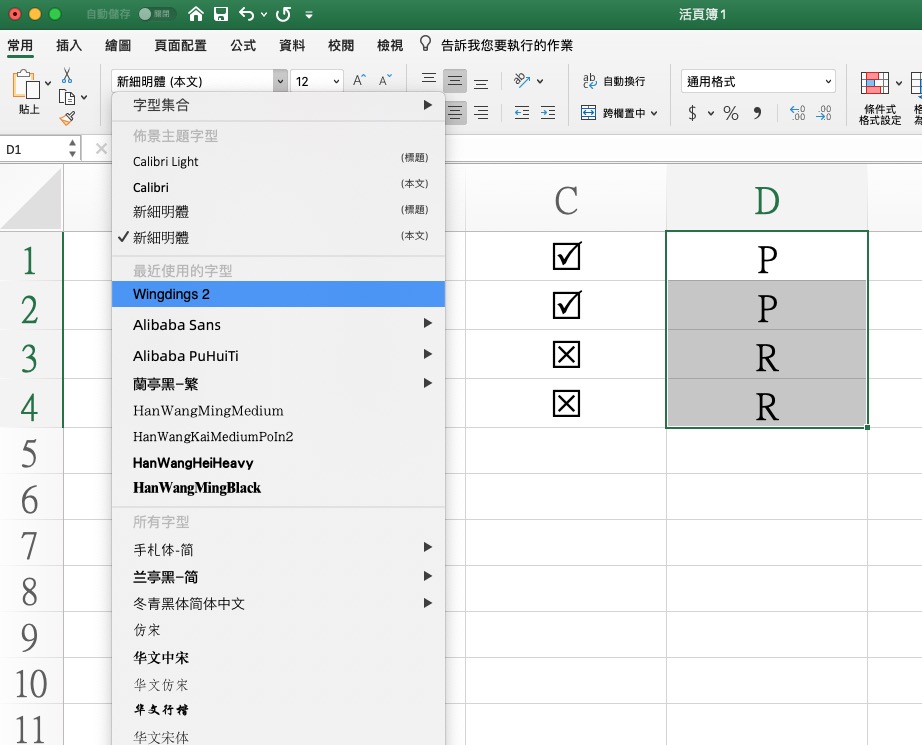
Task: Click the Home icon in title bar
Action: click(x=196, y=15)
